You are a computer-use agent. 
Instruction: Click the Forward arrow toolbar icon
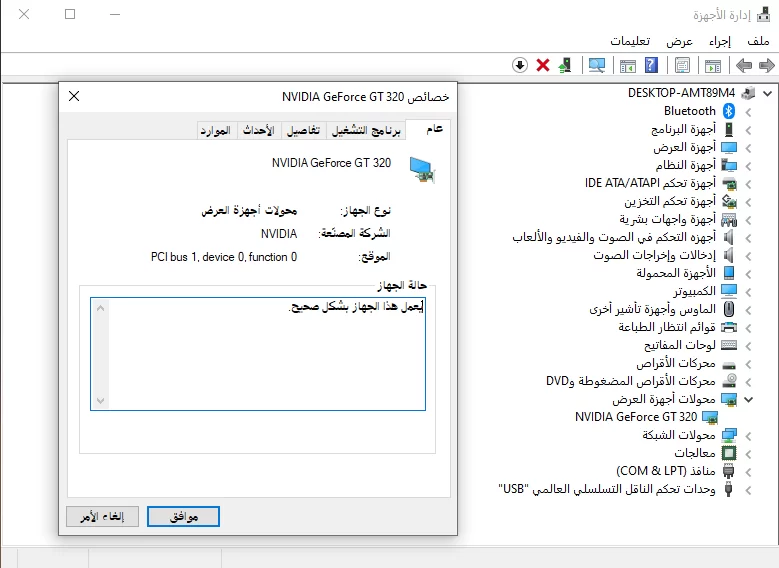767,65
